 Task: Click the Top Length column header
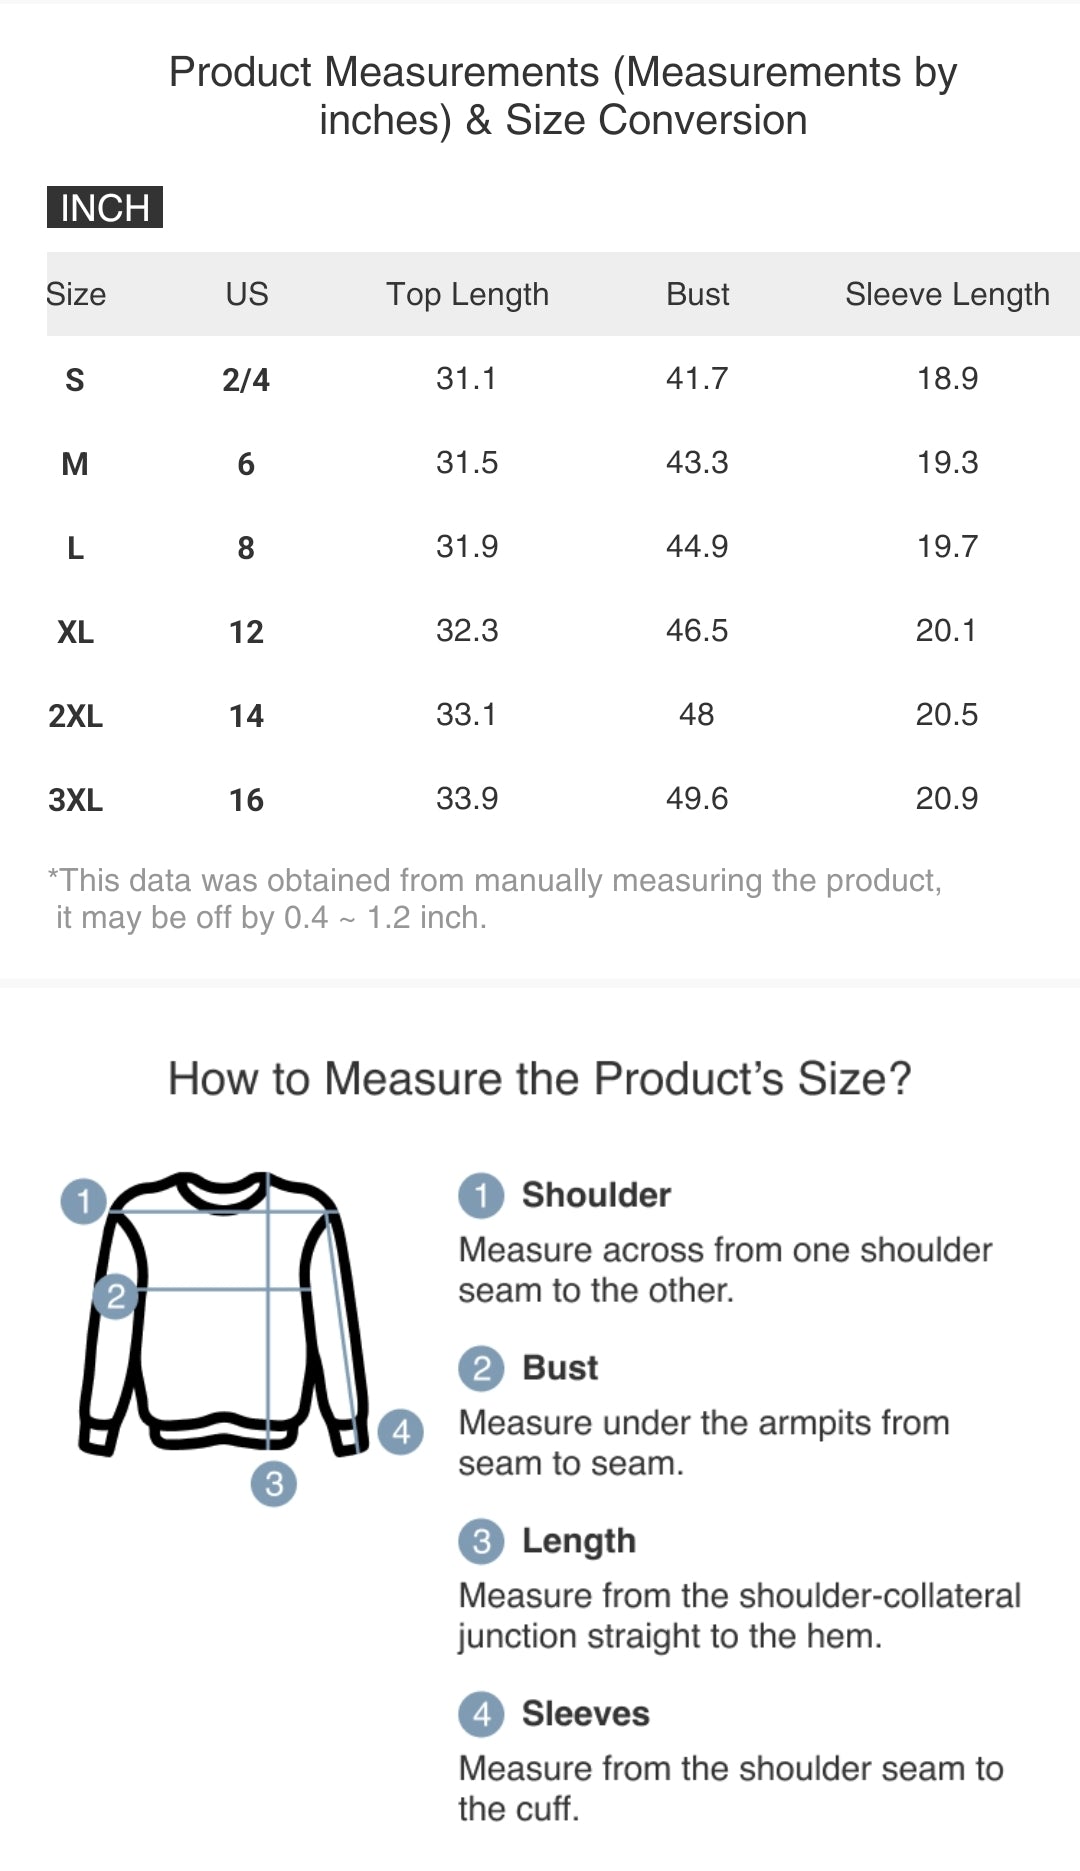click(467, 294)
